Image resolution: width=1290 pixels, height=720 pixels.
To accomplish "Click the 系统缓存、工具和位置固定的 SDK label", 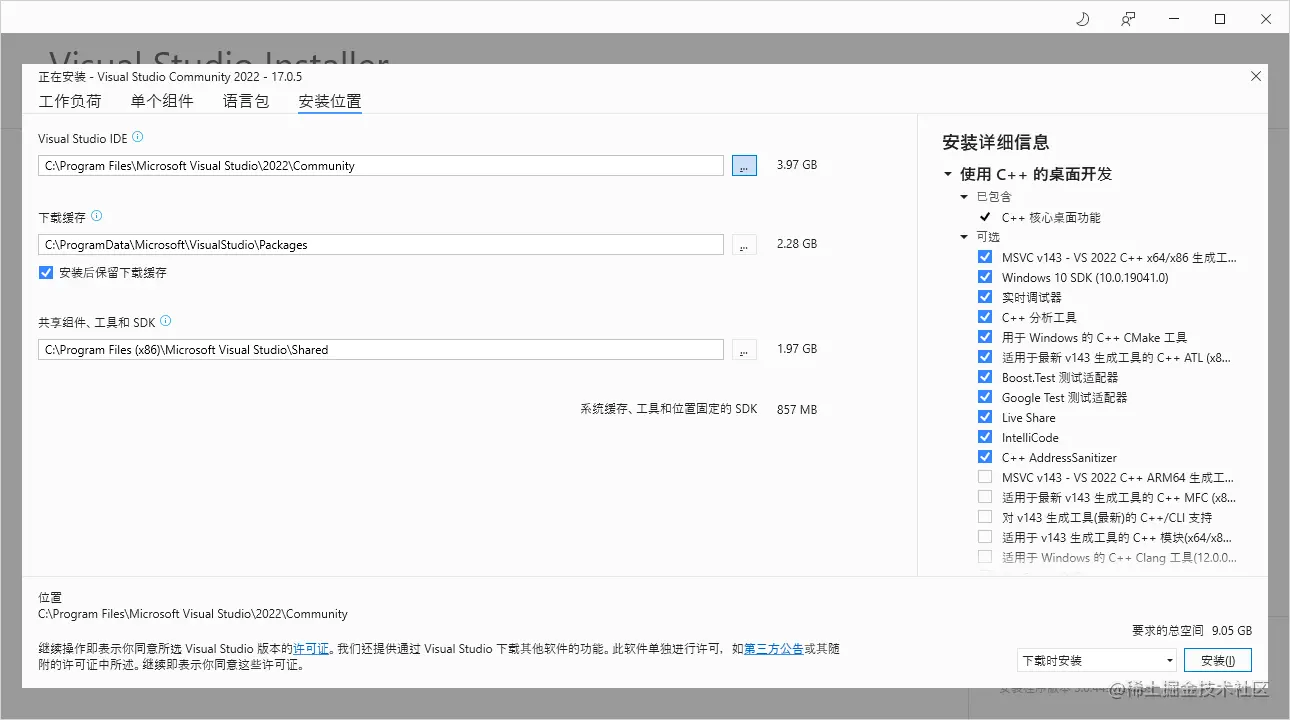I will tap(669, 410).
